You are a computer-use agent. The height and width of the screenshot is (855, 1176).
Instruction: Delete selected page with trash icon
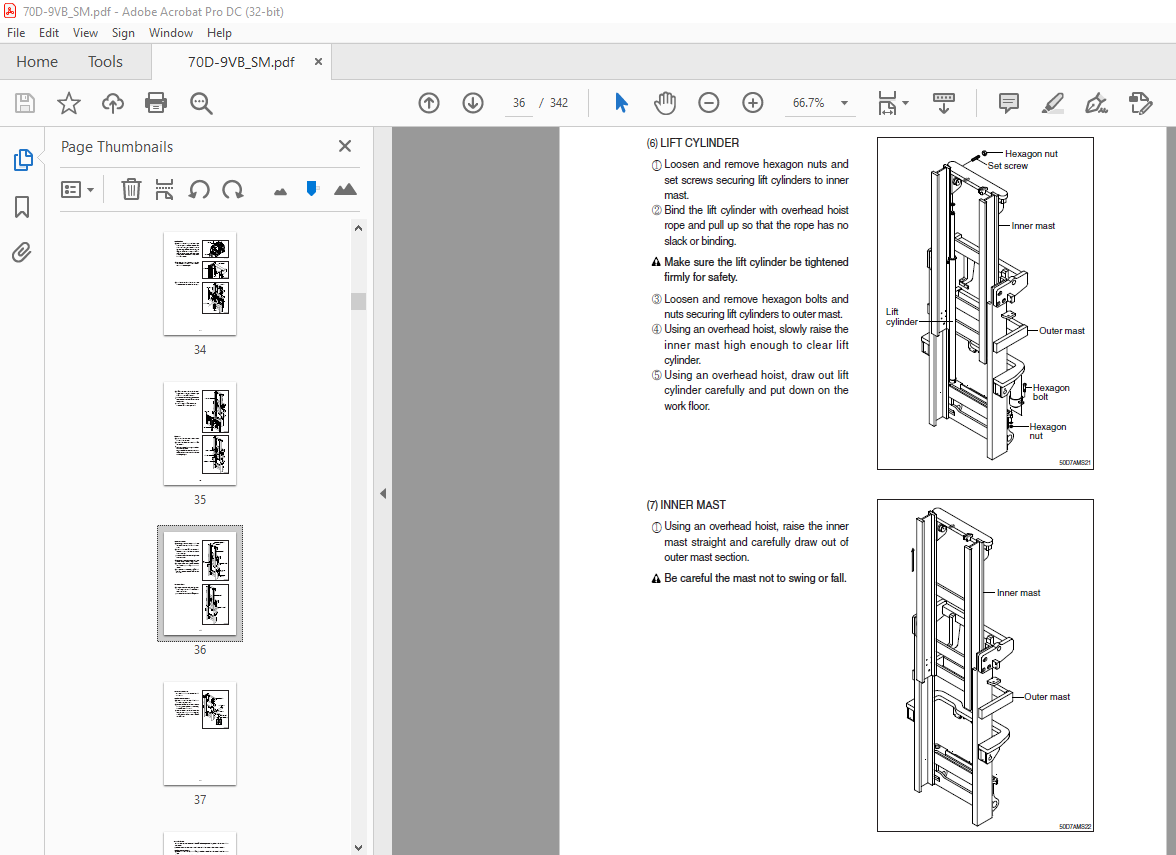click(x=131, y=190)
